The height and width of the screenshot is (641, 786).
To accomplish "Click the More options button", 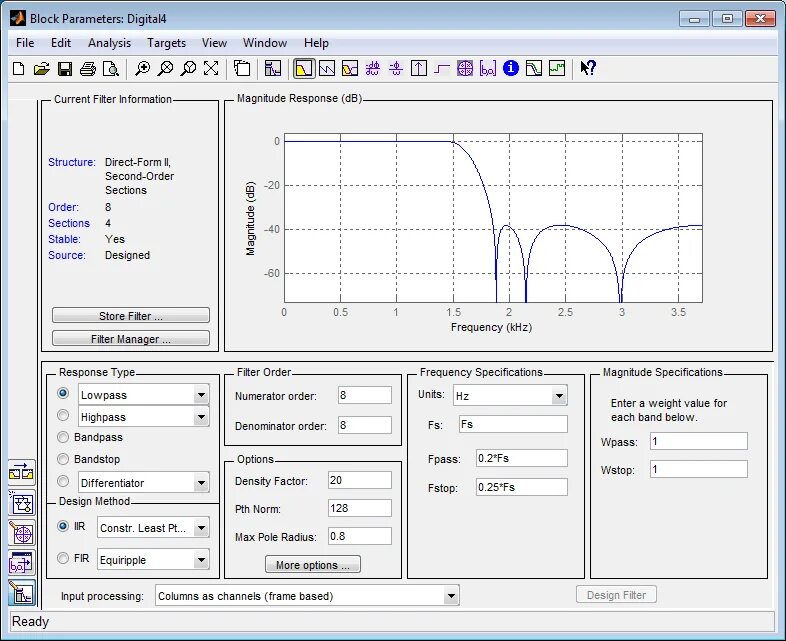I will point(313,565).
